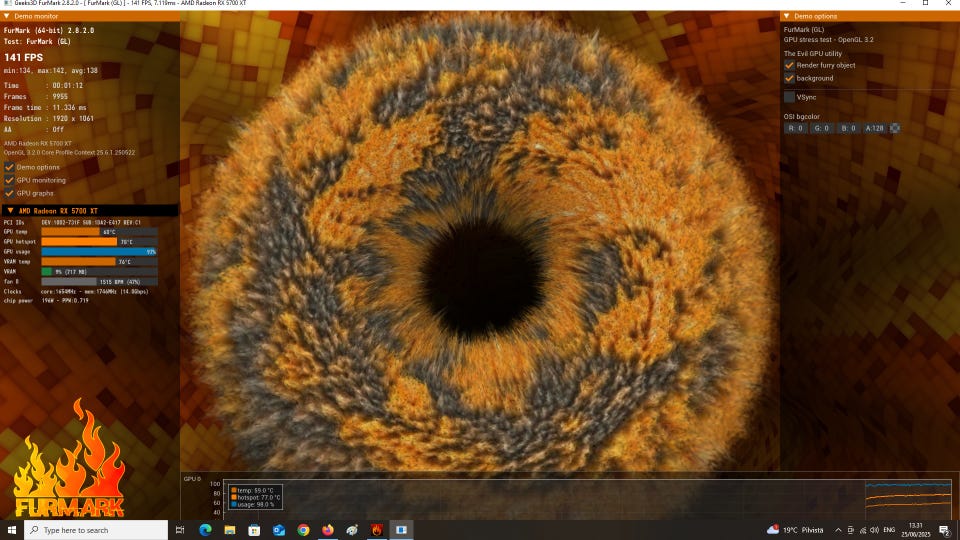Screen dimensions: 960x540
Task: Open Task View on the taskbar
Action: pyautogui.click(x=180, y=530)
